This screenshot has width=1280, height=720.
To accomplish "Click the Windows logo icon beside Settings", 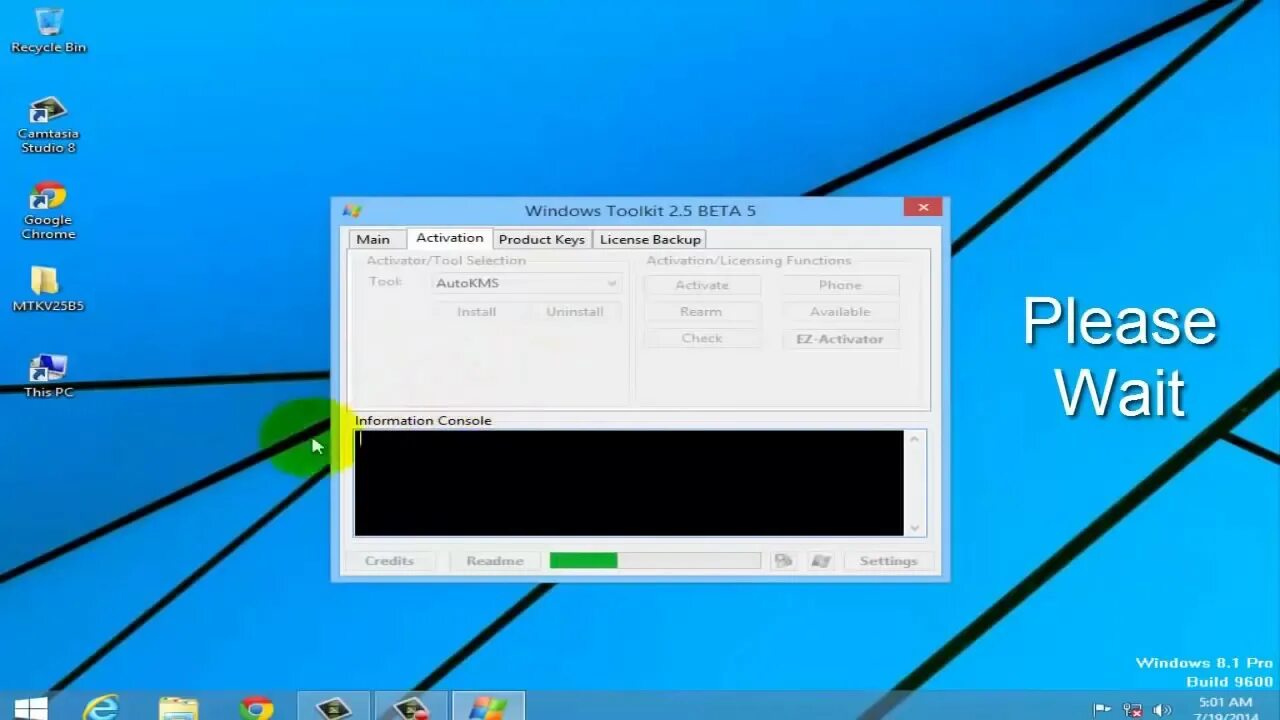I will 821,560.
